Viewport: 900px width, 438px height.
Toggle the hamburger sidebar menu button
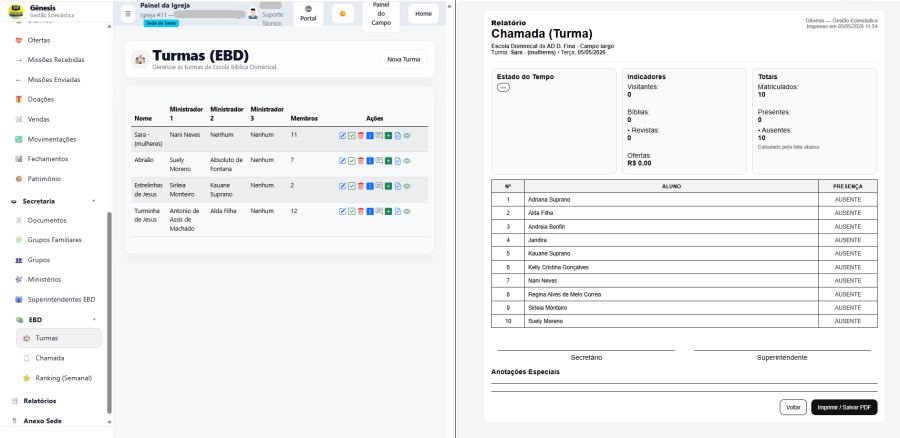coord(128,14)
